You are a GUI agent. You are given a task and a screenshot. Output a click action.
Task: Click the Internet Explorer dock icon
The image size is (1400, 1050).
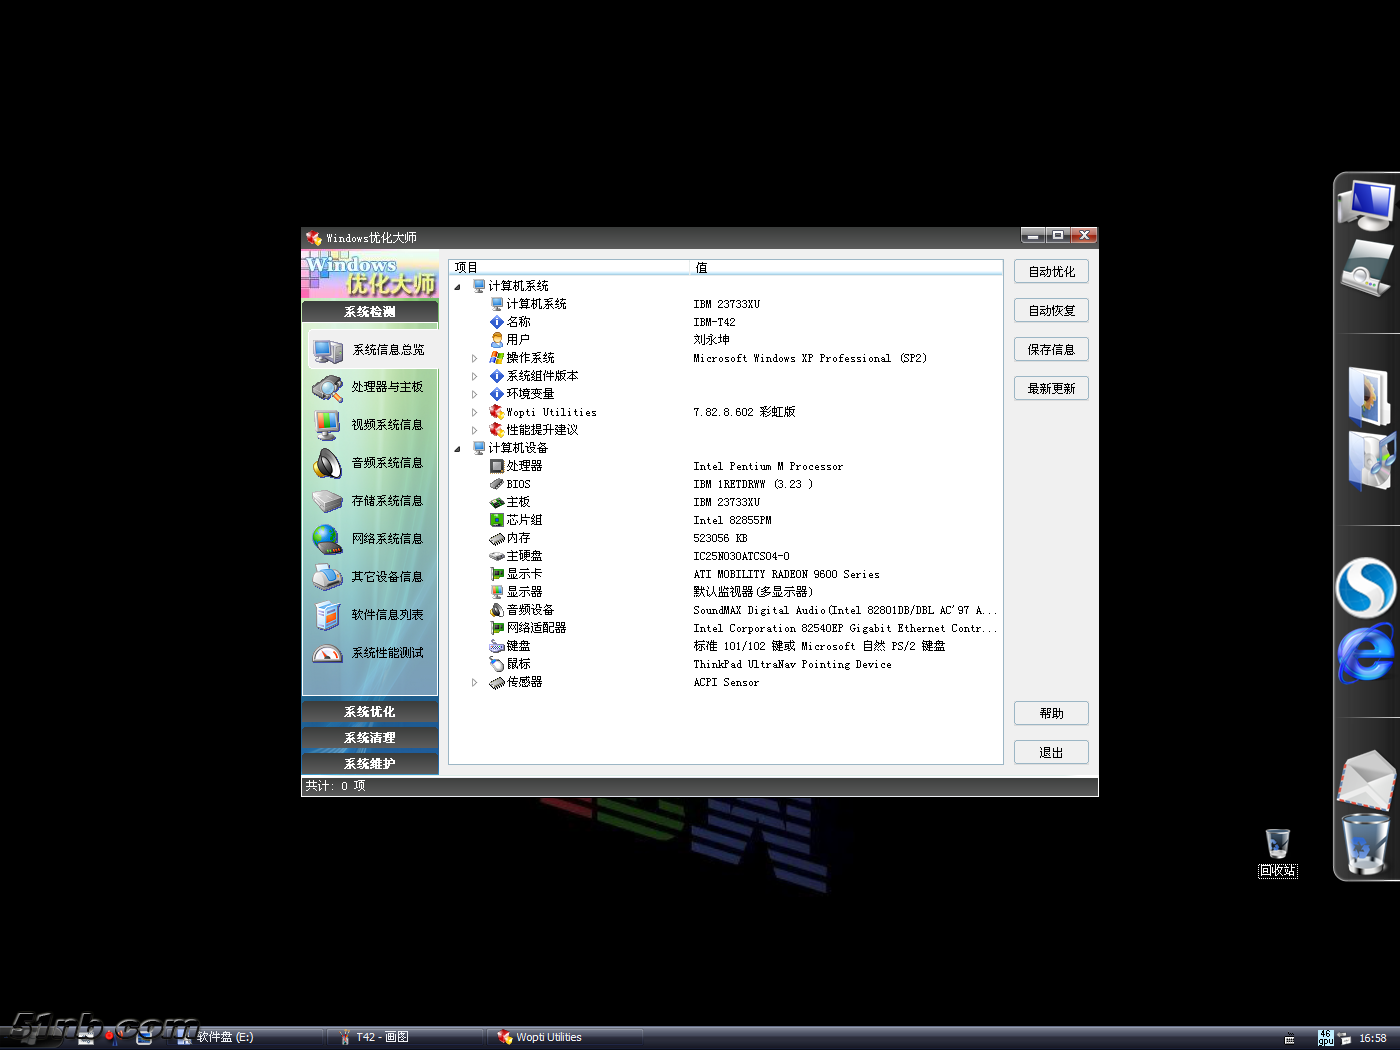(x=1365, y=653)
